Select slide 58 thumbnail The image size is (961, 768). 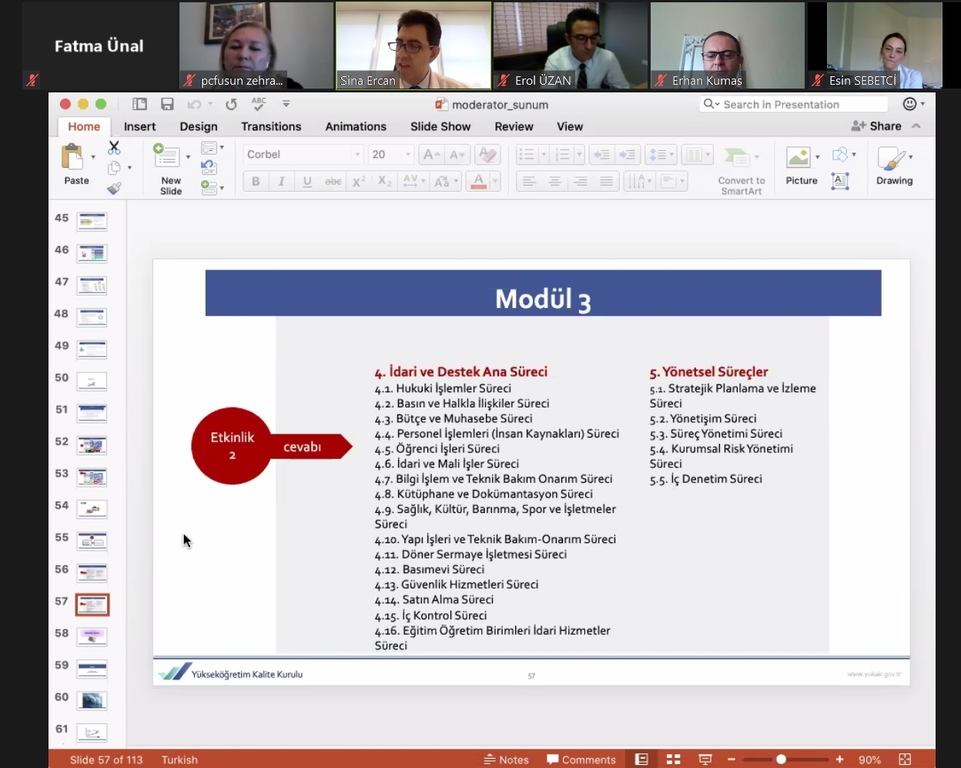(x=92, y=636)
